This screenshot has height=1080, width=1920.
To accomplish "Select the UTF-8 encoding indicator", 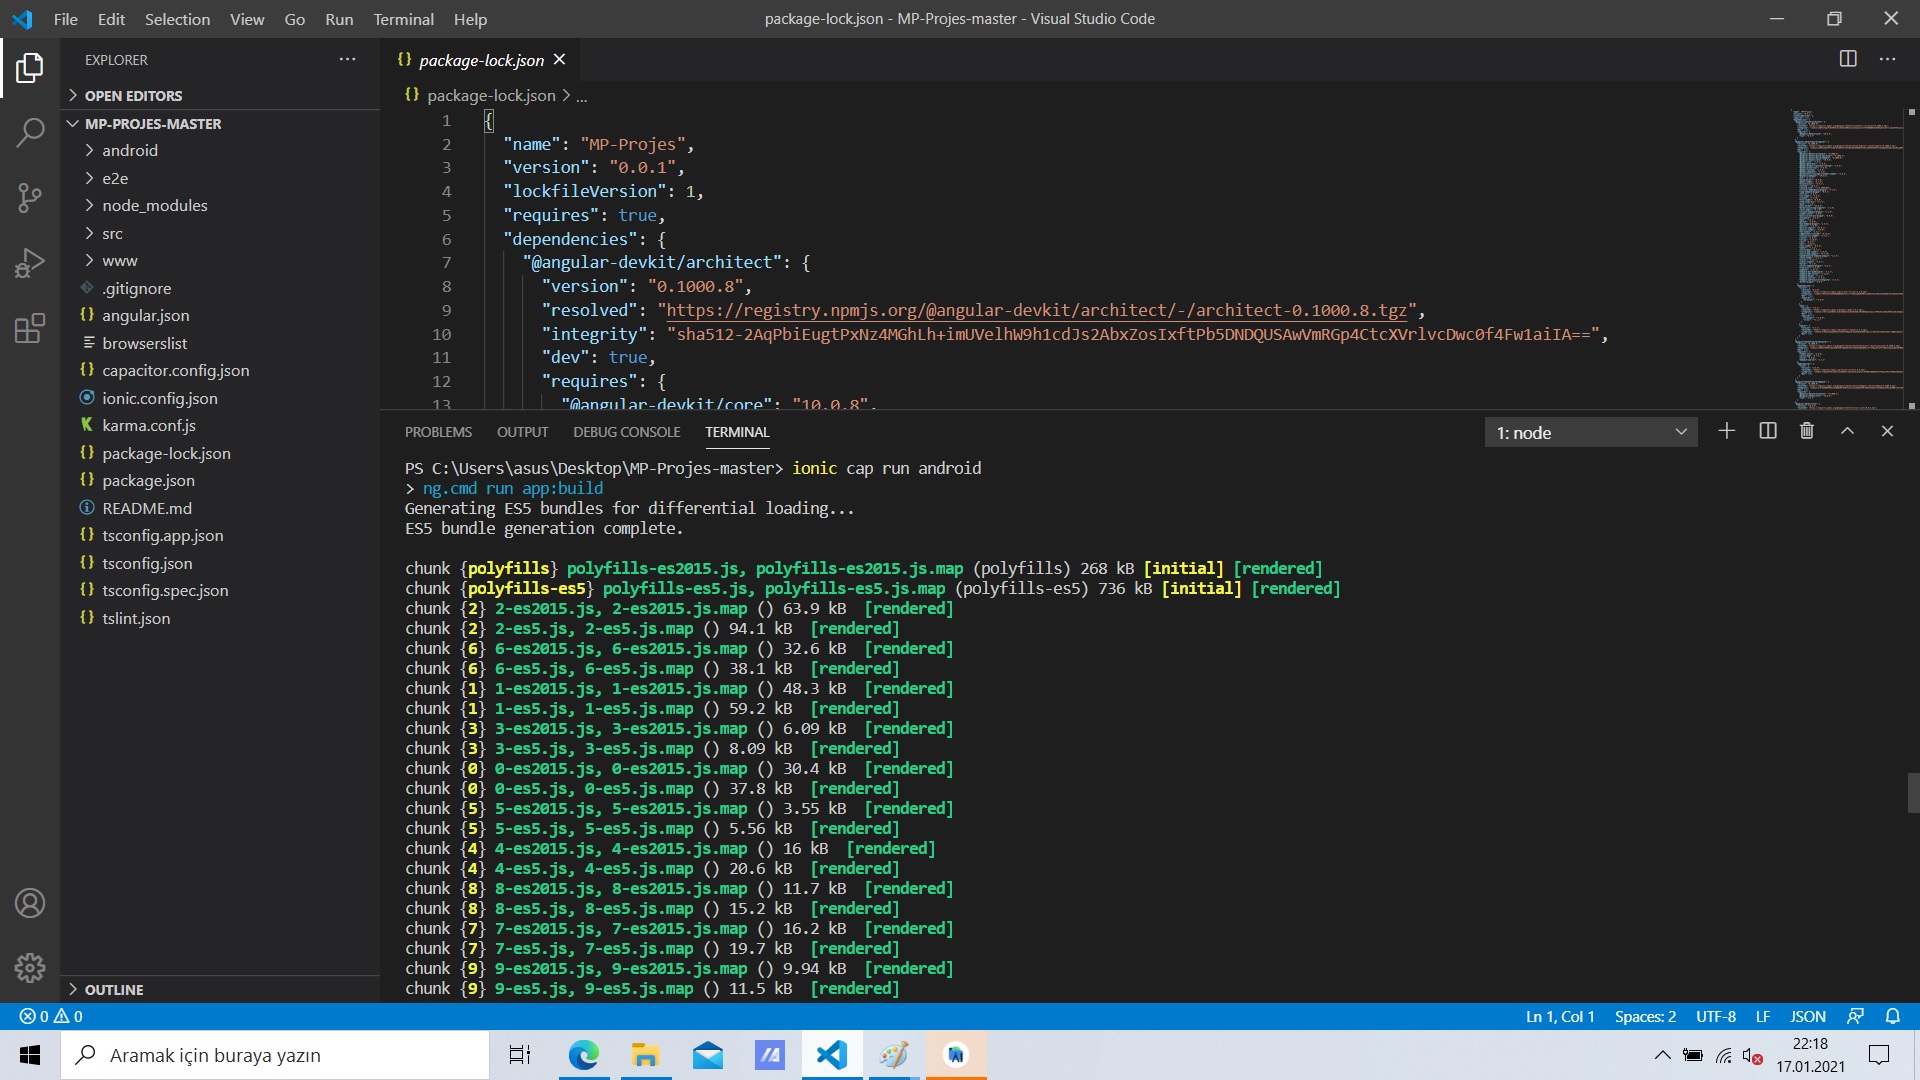I will click(x=1716, y=1016).
